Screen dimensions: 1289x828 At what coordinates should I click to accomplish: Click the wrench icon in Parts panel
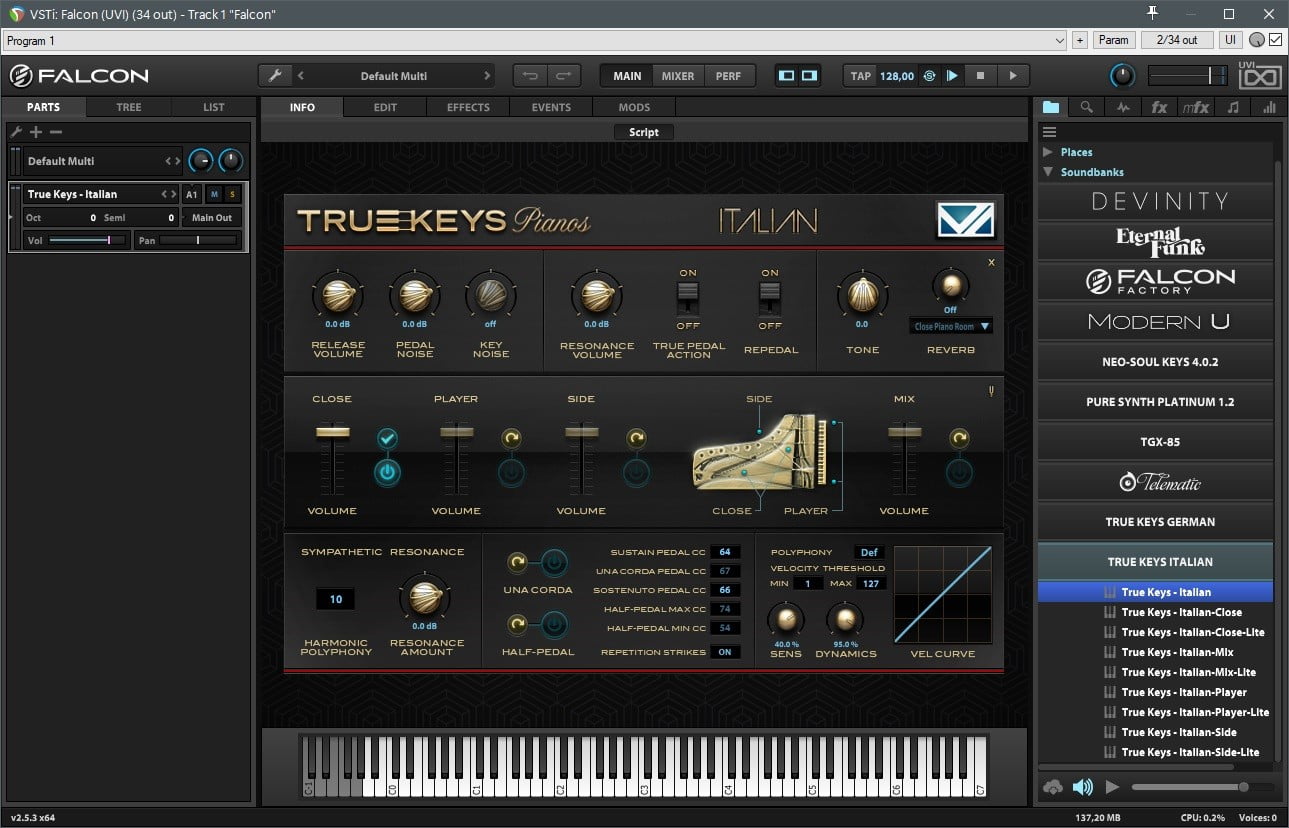[x=16, y=132]
